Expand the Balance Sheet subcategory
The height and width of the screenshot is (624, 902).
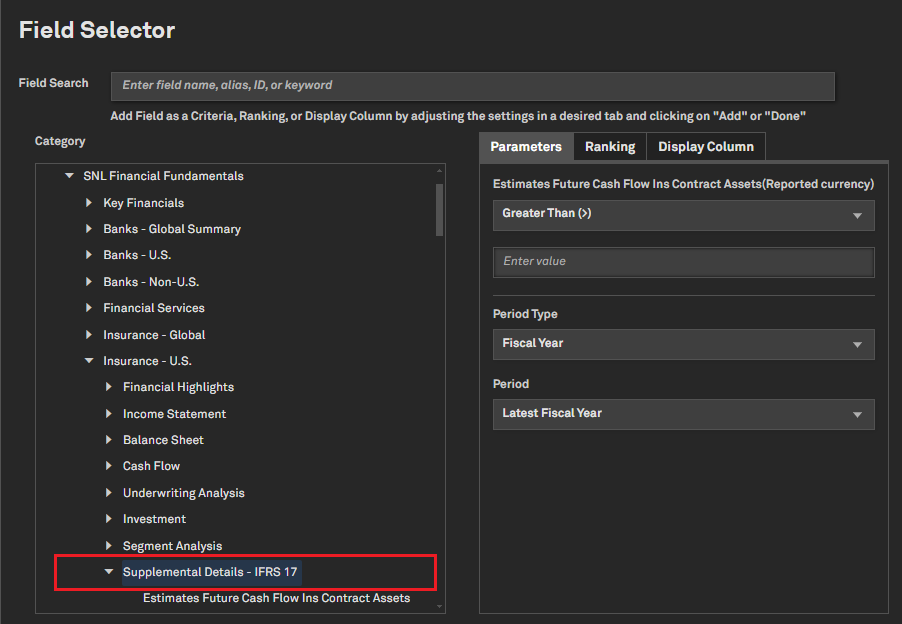(109, 440)
